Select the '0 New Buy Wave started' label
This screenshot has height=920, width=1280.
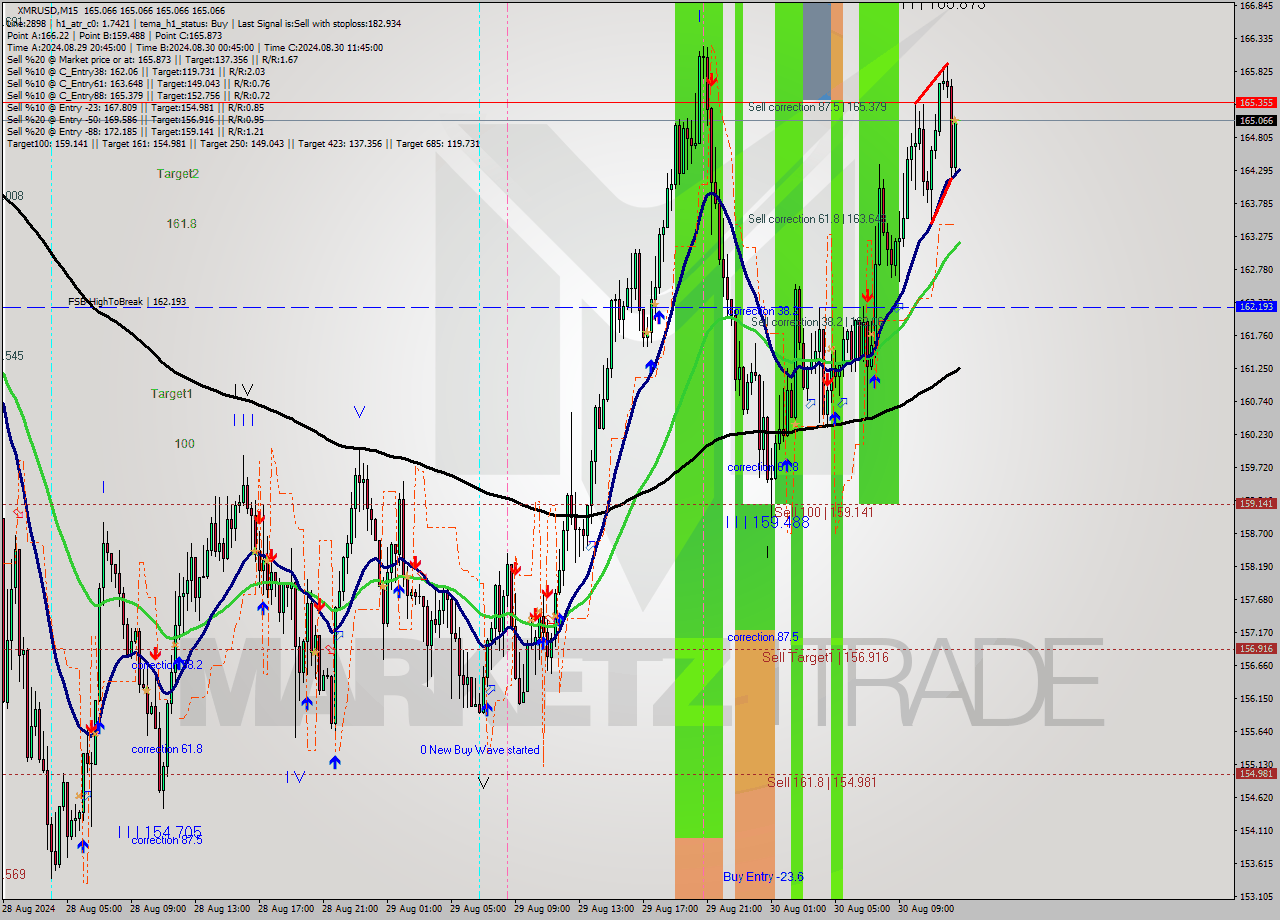click(x=480, y=750)
